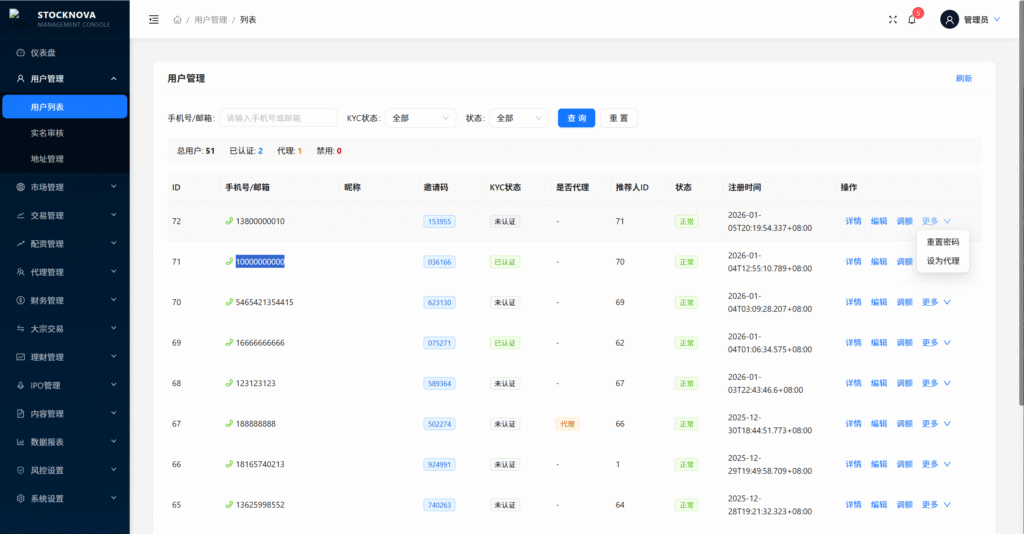Open the KYC状态 filter dropdown
1024x534 pixels.
[421, 118]
